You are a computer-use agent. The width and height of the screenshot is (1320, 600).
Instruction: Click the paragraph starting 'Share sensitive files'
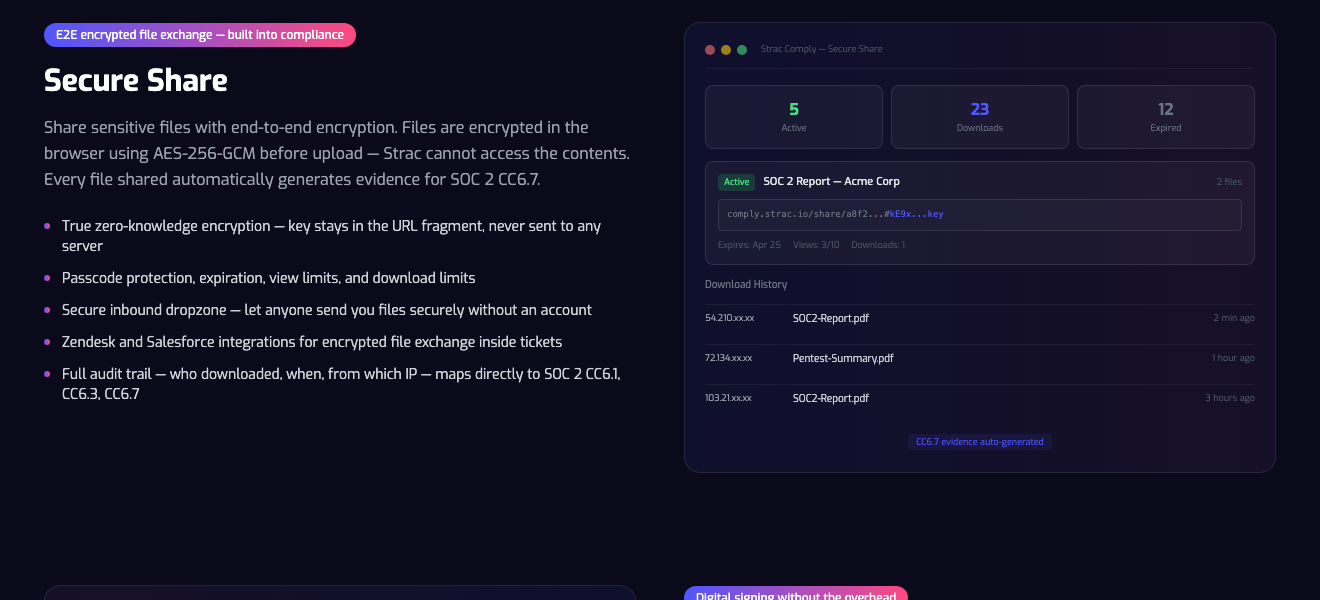click(337, 154)
